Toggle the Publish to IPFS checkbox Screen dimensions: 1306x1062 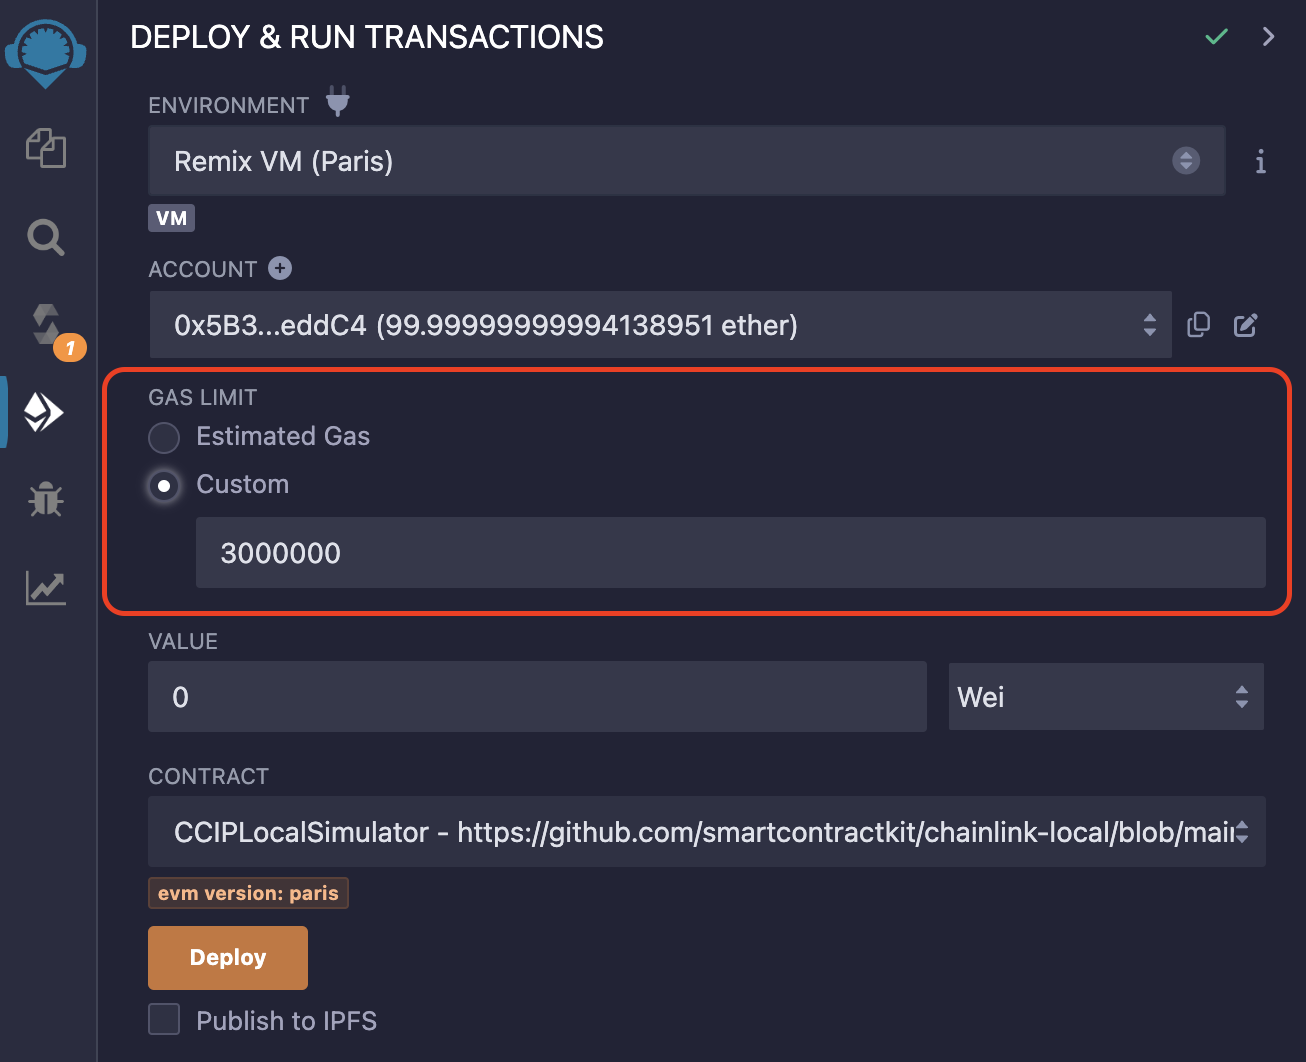pyautogui.click(x=164, y=1019)
